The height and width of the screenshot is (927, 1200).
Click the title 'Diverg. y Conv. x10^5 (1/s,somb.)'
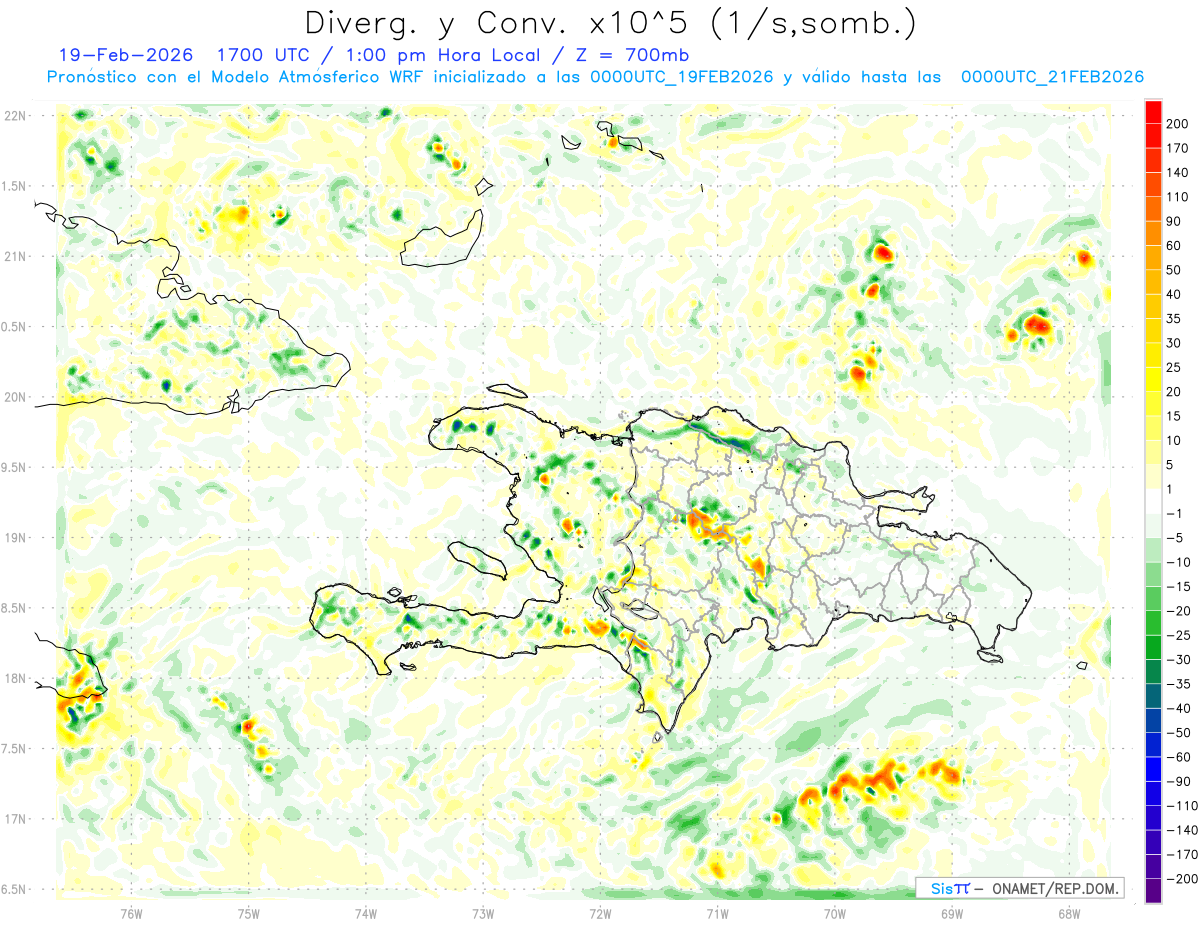610,22
